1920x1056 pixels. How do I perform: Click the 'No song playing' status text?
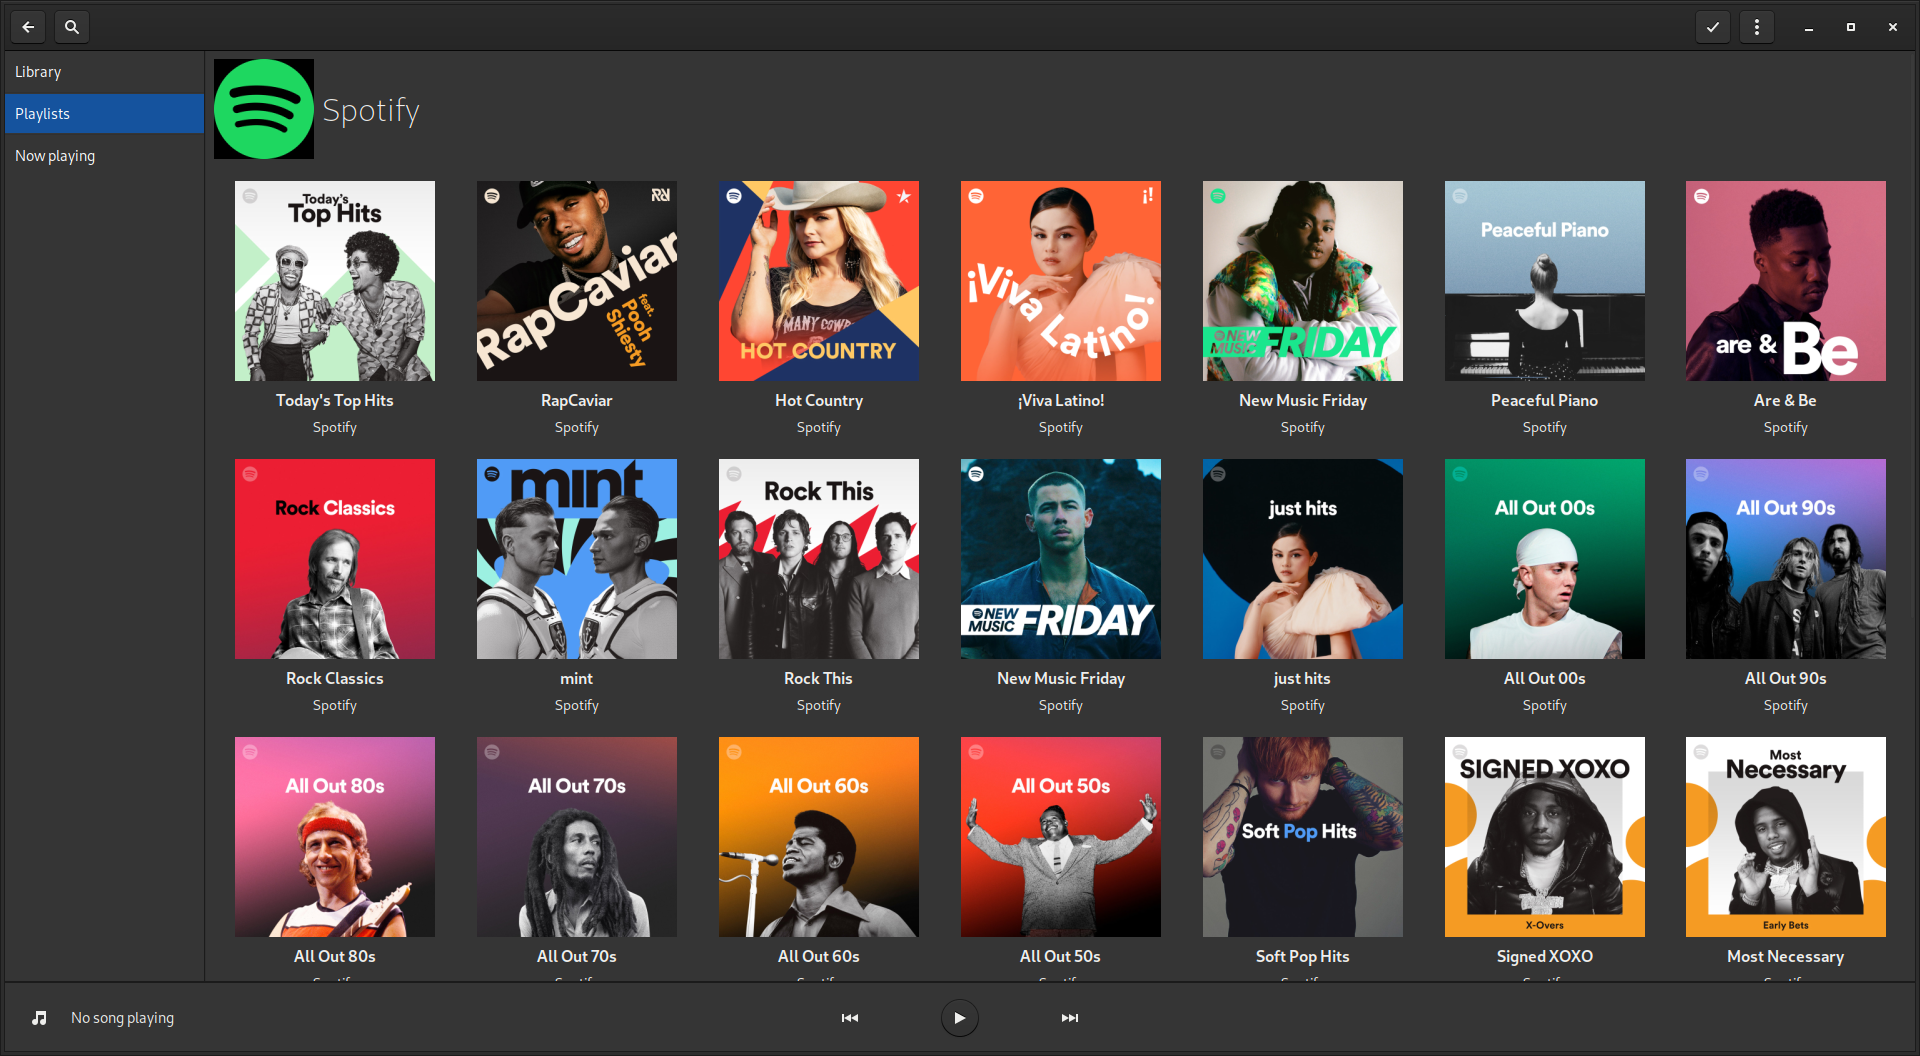pos(122,1018)
